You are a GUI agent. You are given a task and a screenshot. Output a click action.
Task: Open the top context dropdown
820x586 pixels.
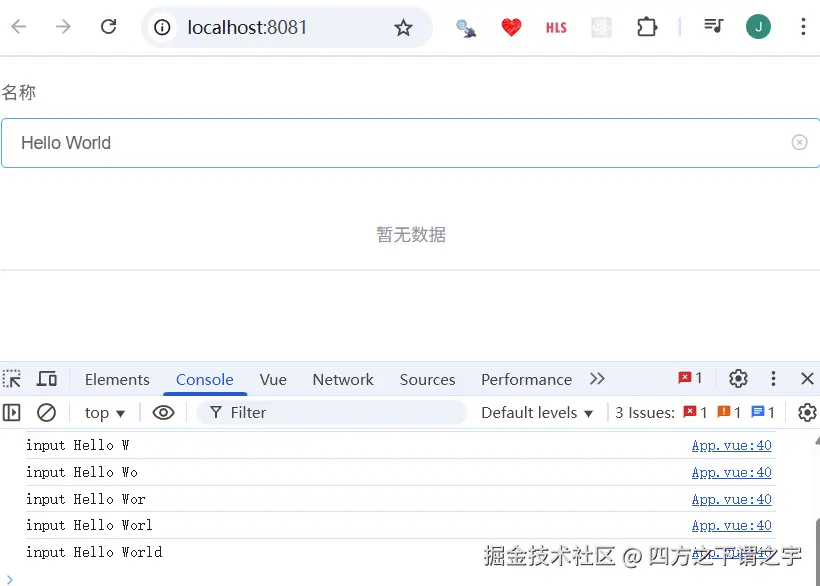coord(105,413)
